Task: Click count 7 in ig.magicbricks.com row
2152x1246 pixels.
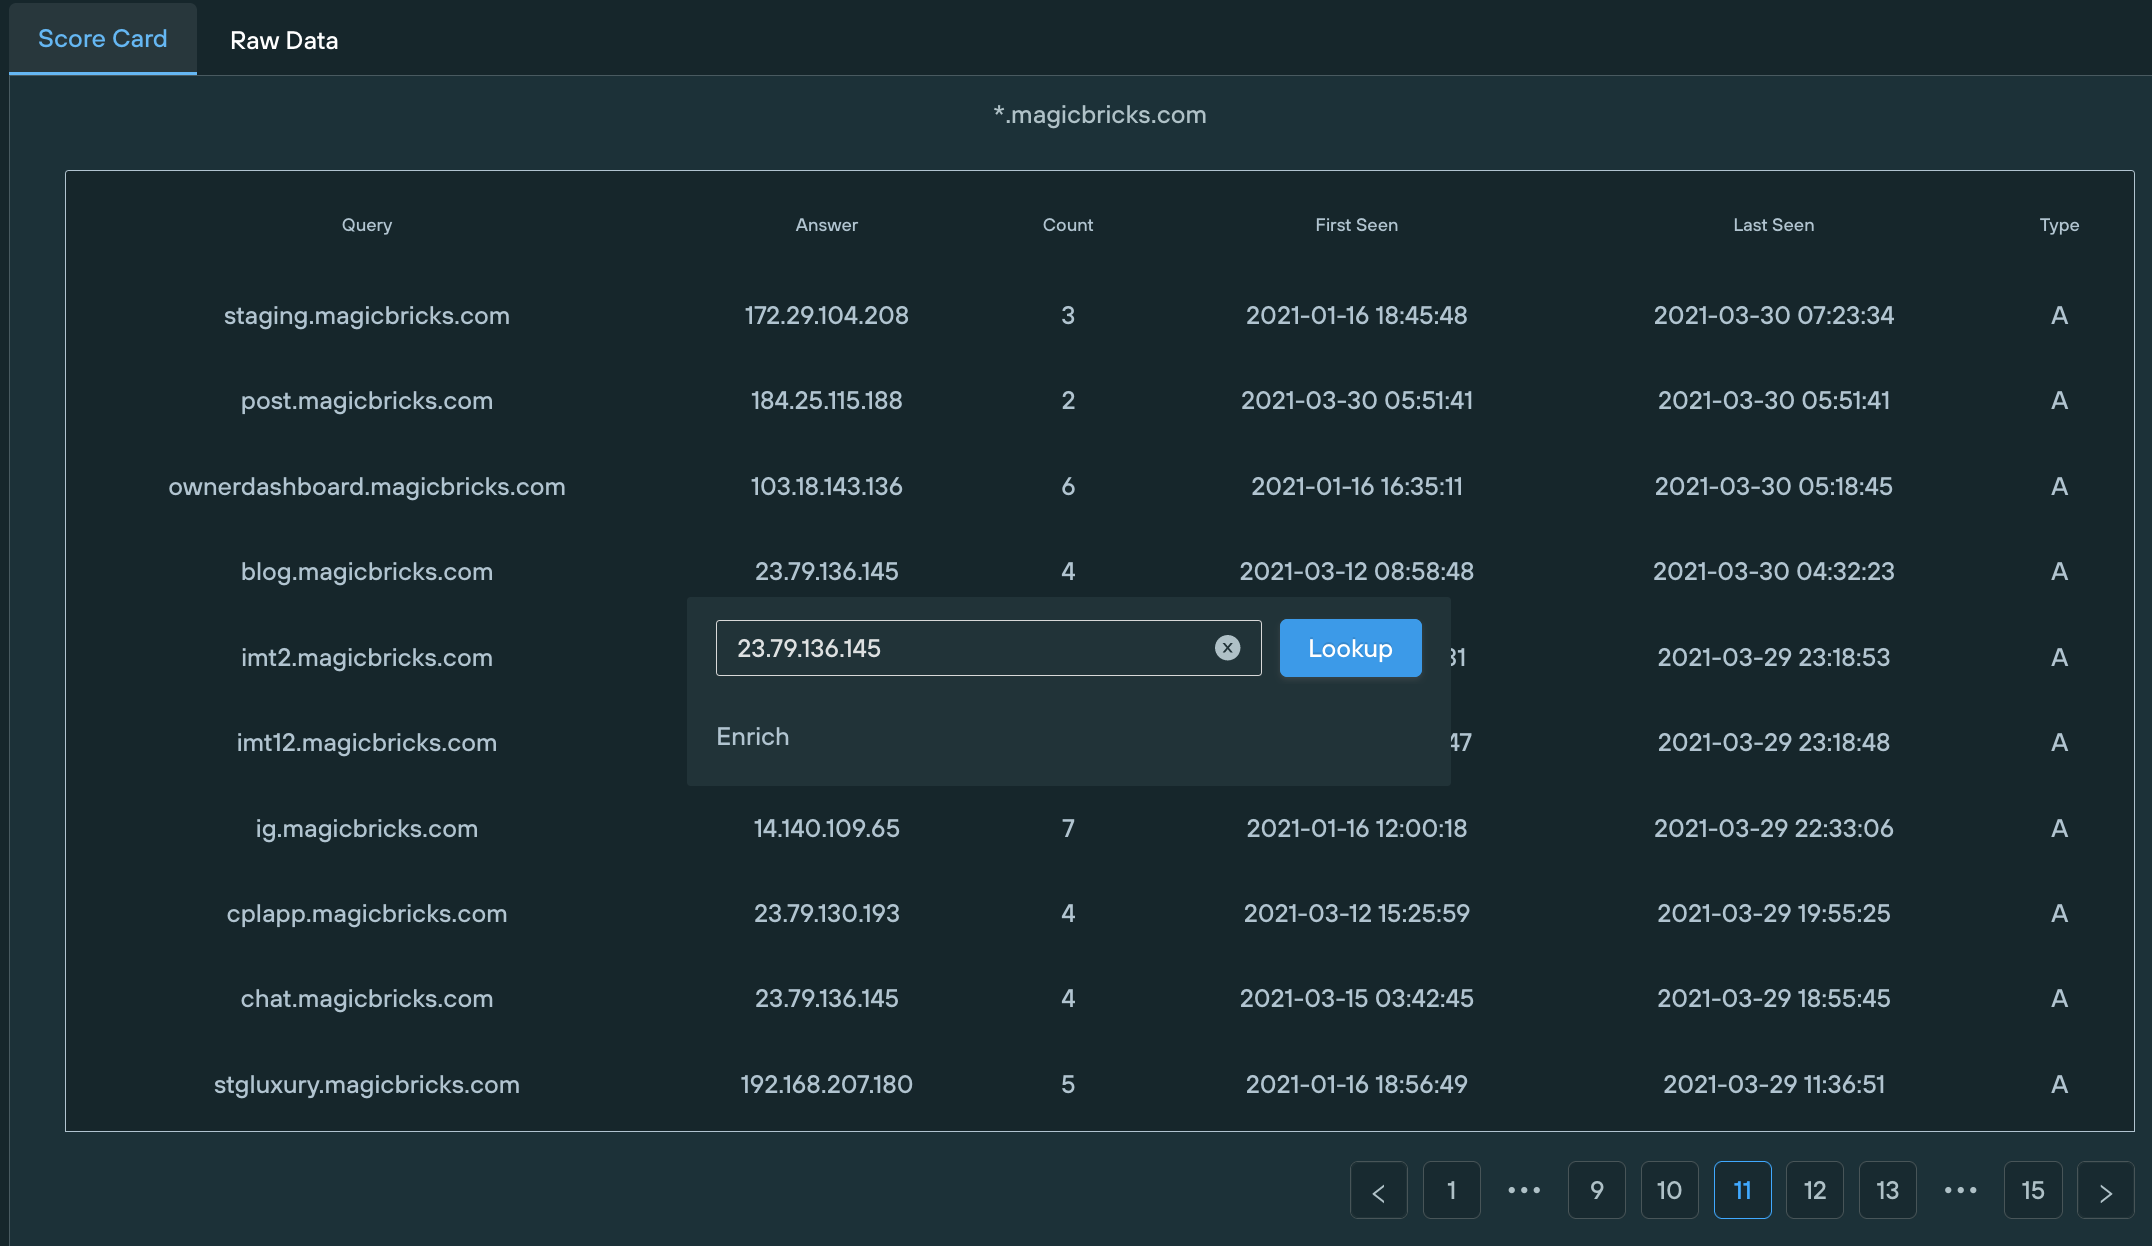Action: [x=1068, y=829]
